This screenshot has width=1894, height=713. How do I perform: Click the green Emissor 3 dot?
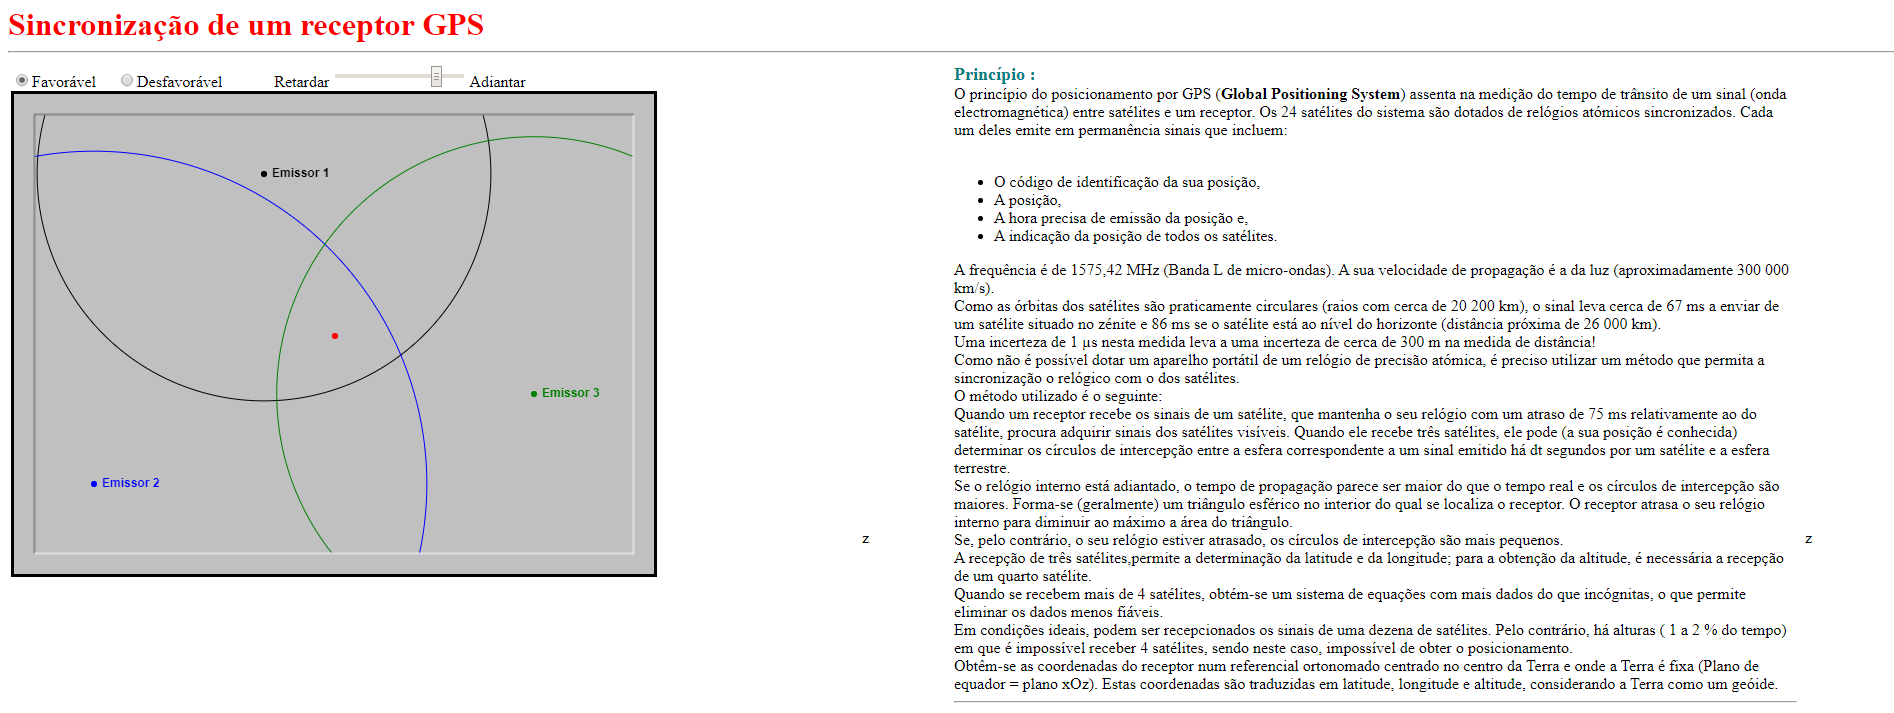[534, 394]
